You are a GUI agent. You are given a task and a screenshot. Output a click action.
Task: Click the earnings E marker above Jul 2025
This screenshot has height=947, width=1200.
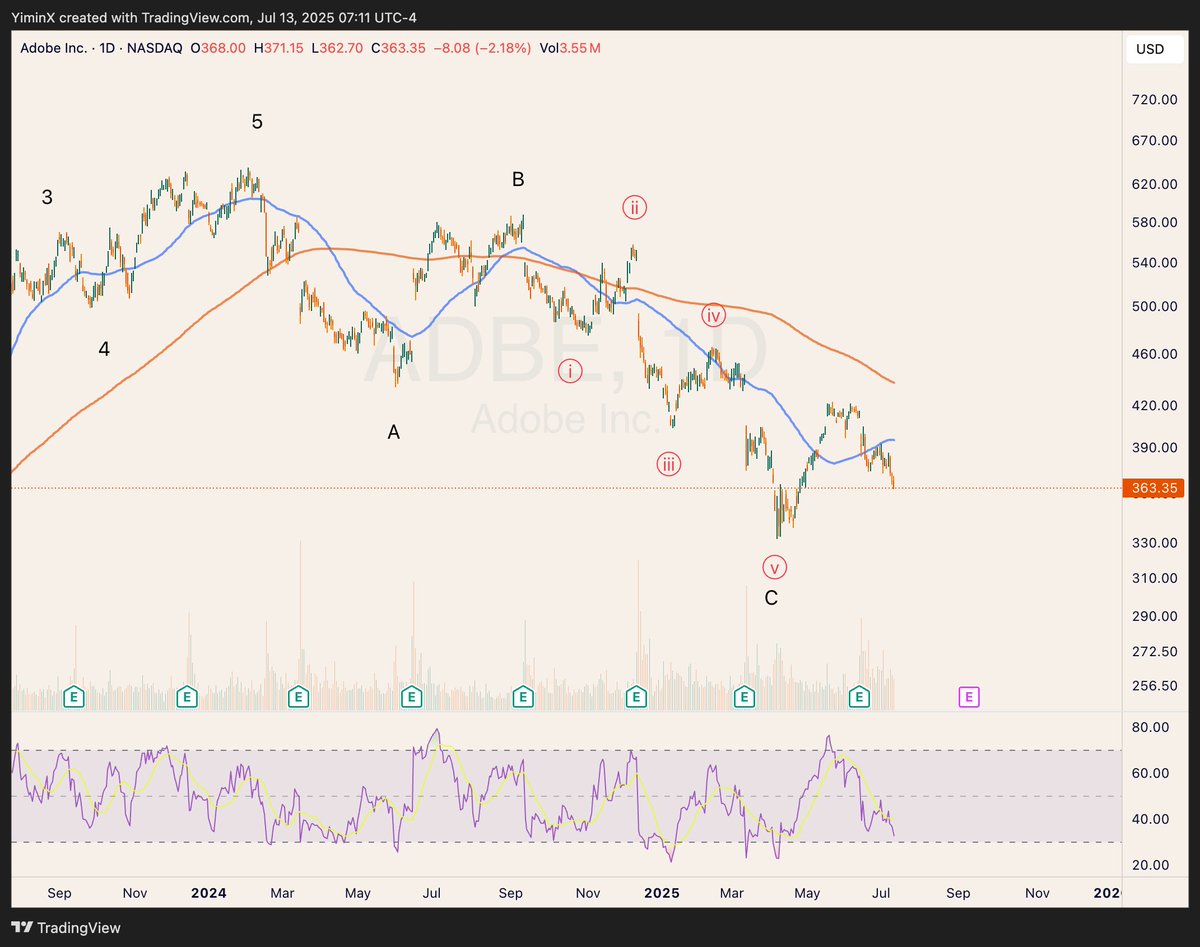[858, 696]
